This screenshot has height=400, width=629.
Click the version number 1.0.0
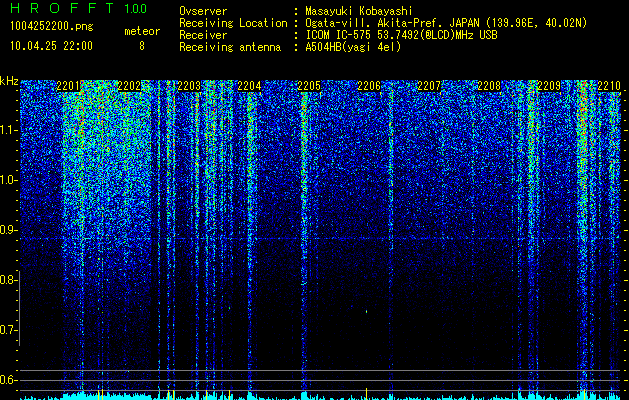pyautogui.click(x=135, y=9)
